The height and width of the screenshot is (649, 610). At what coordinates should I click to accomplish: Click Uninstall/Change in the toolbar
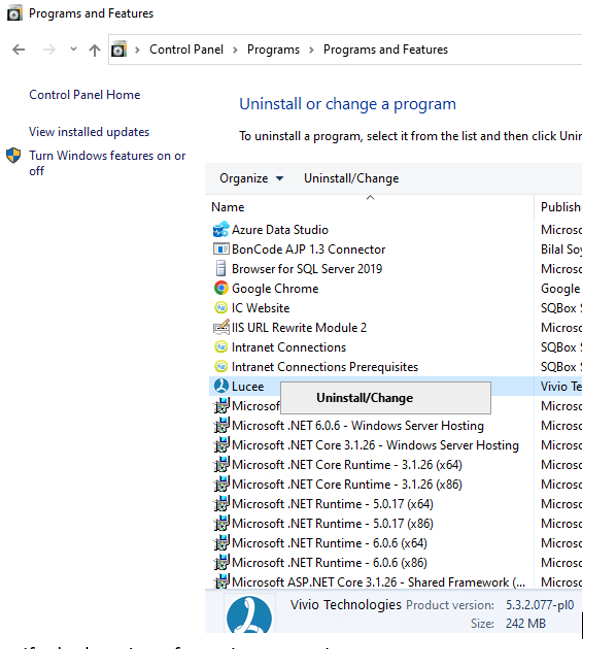pos(351,178)
